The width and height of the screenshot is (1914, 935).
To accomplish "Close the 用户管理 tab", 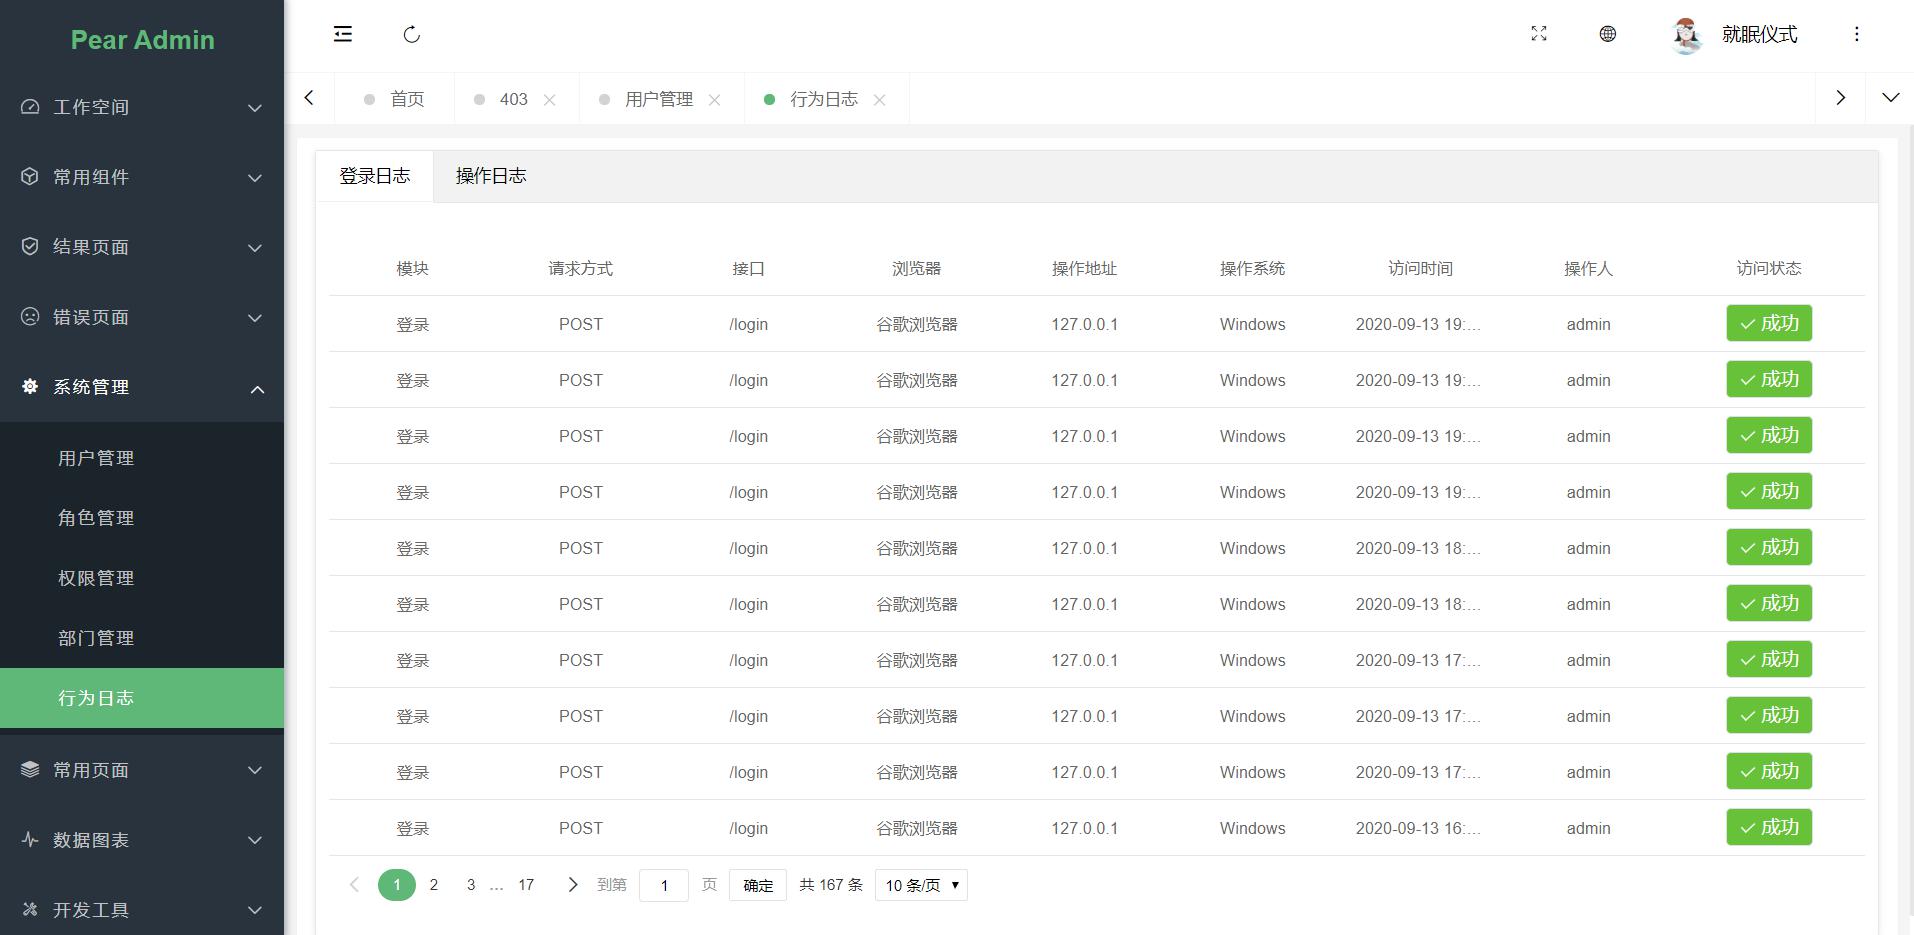I will (714, 100).
